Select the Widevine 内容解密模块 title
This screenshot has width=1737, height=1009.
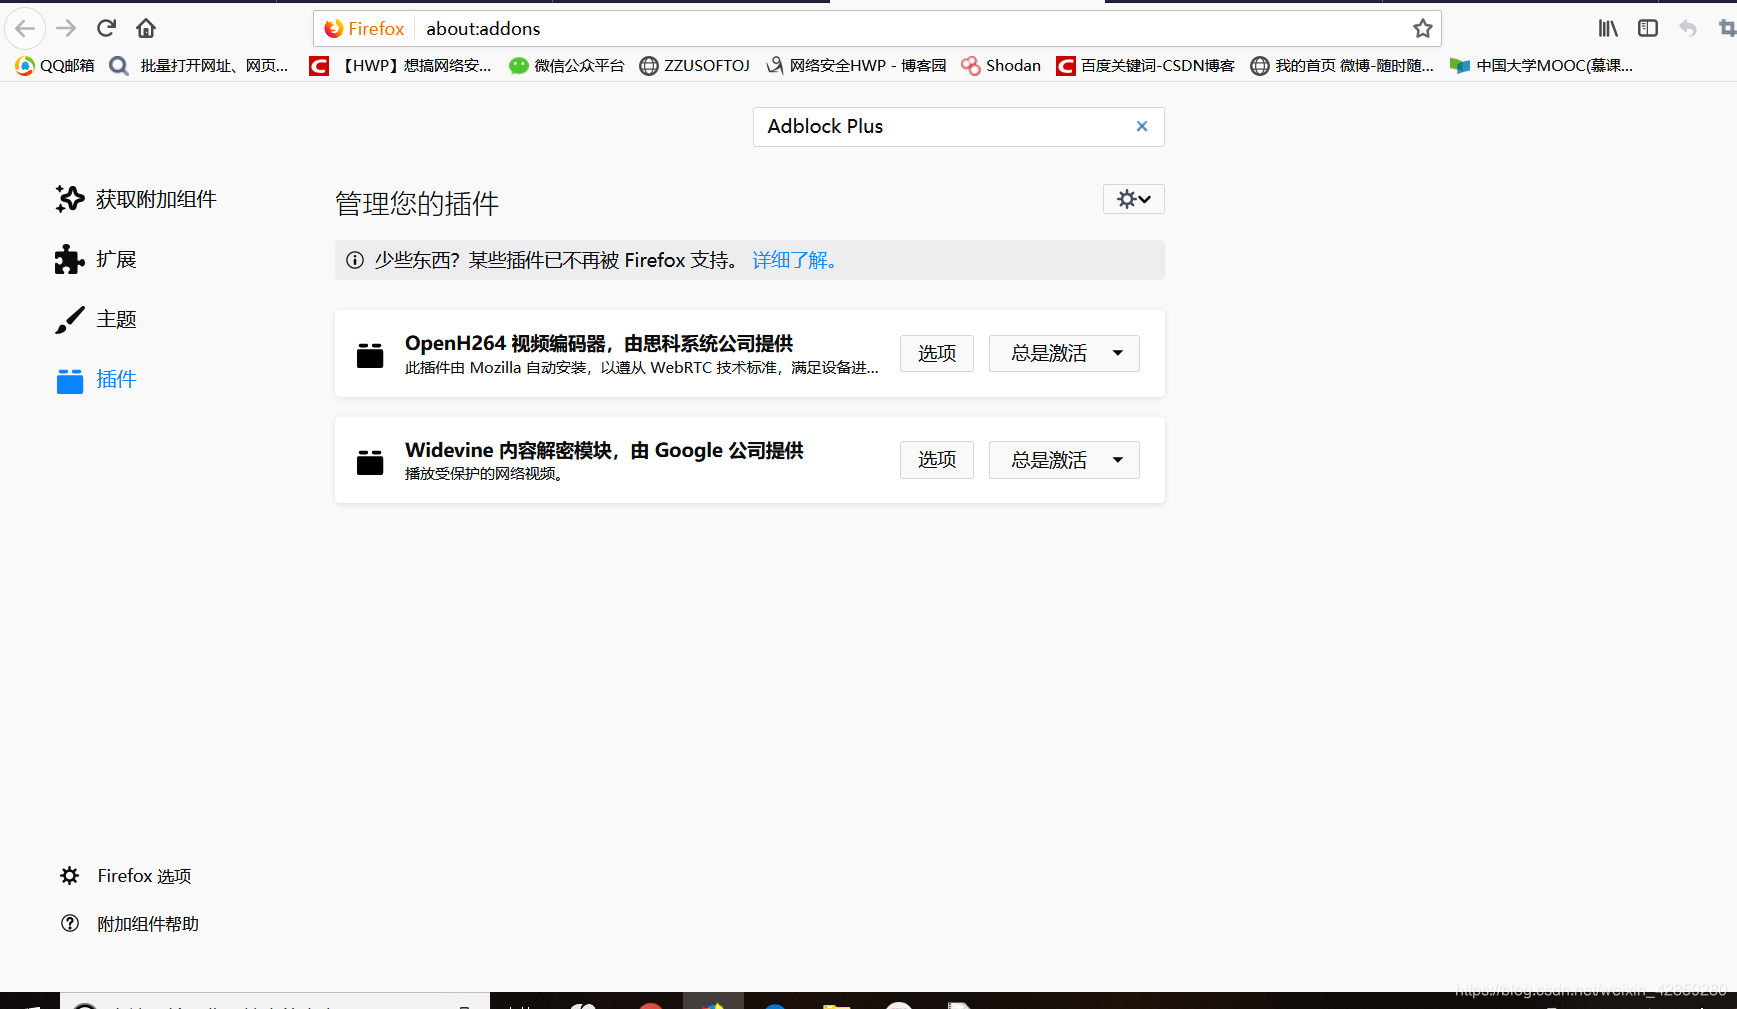pyautogui.click(x=604, y=450)
